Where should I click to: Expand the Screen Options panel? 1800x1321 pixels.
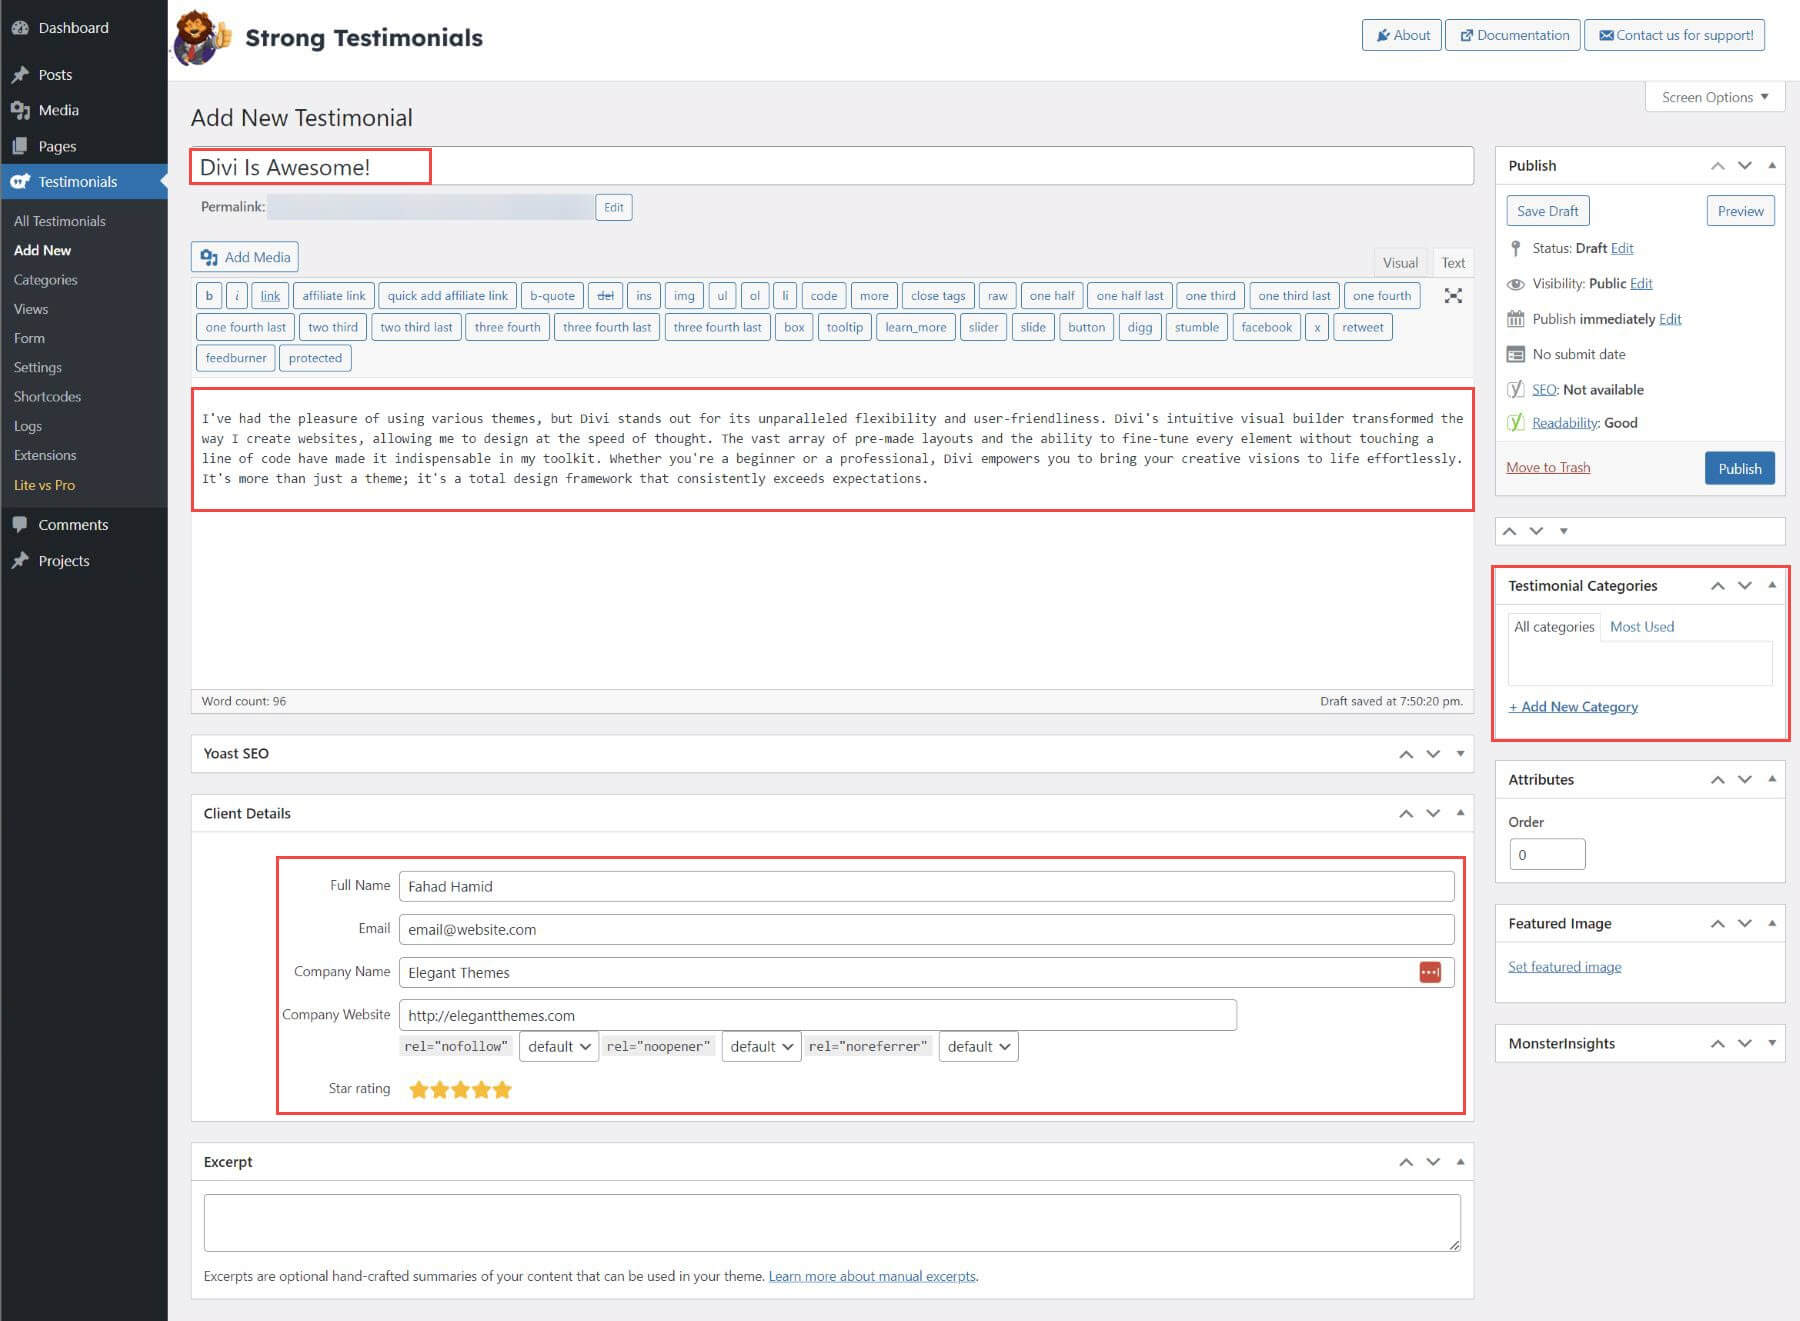coord(1714,97)
